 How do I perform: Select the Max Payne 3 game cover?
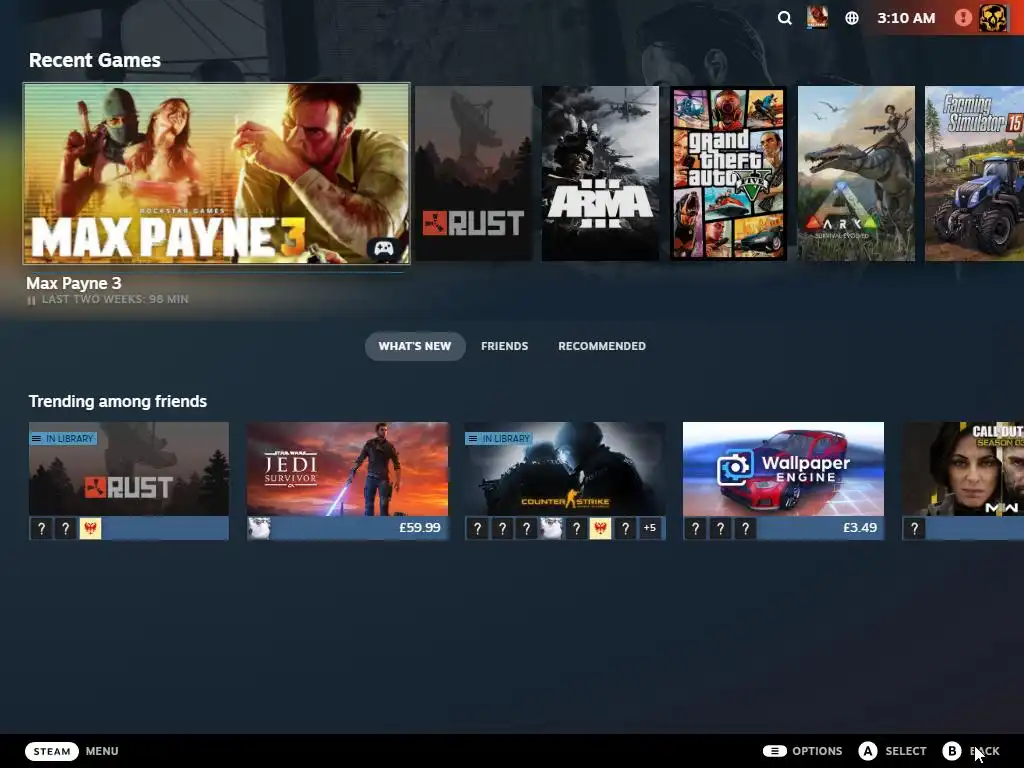click(x=216, y=174)
